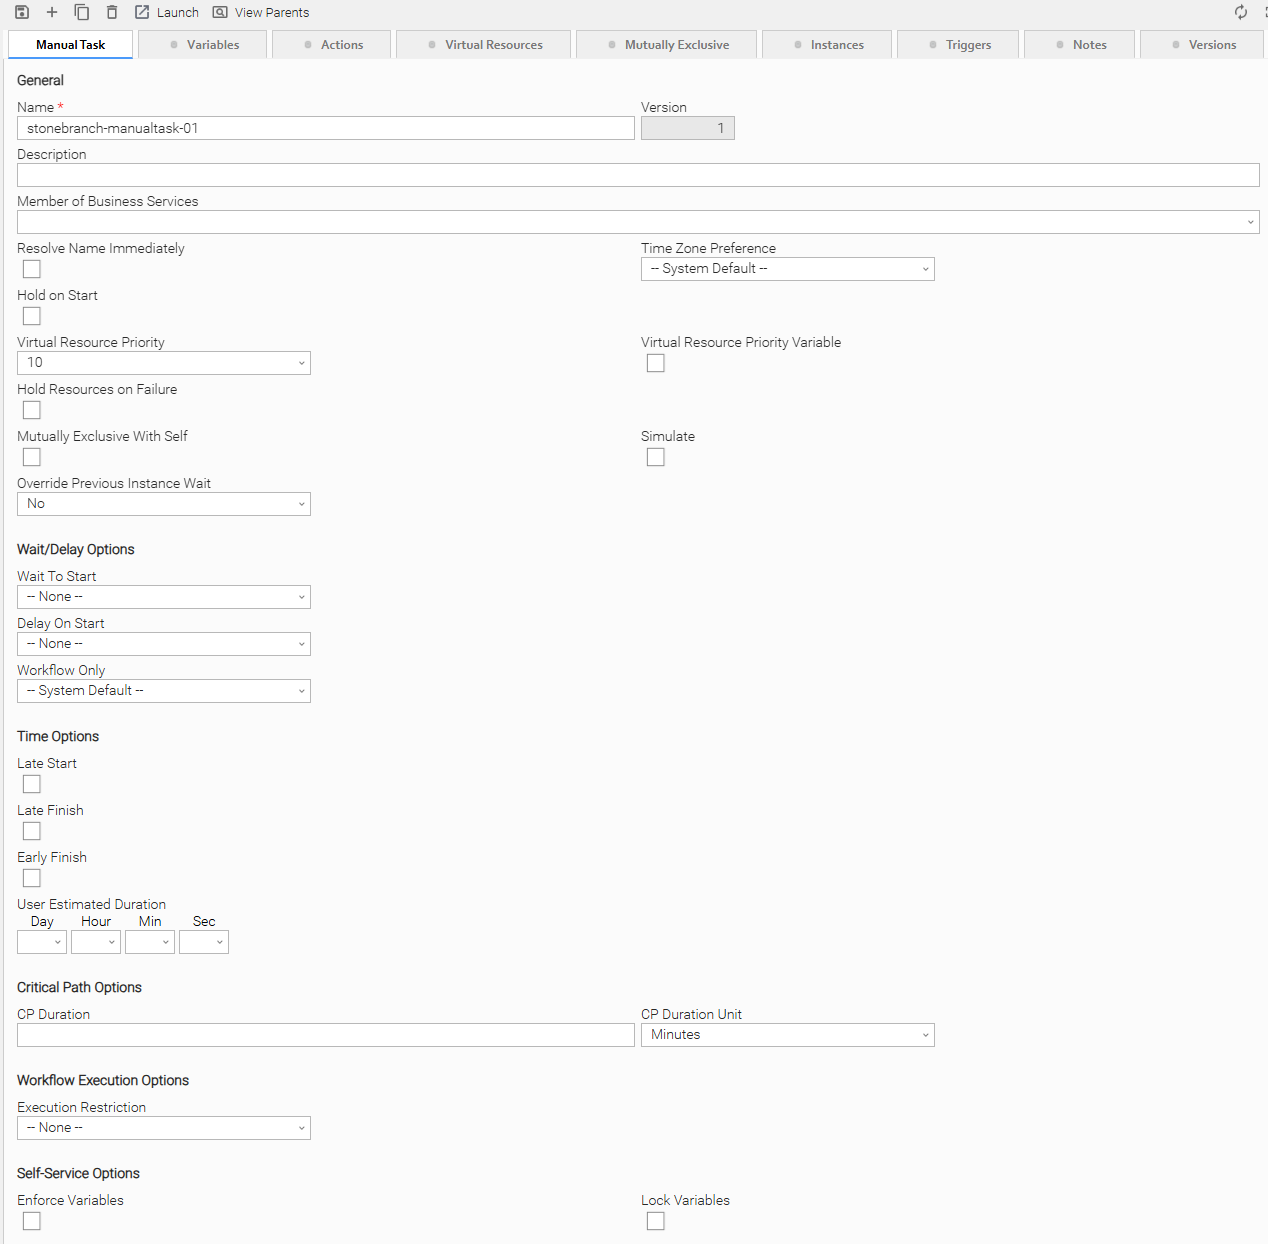The width and height of the screenshot is (1268, 1244).
Task: Check the Late Start option
Action: pos(32,784)
